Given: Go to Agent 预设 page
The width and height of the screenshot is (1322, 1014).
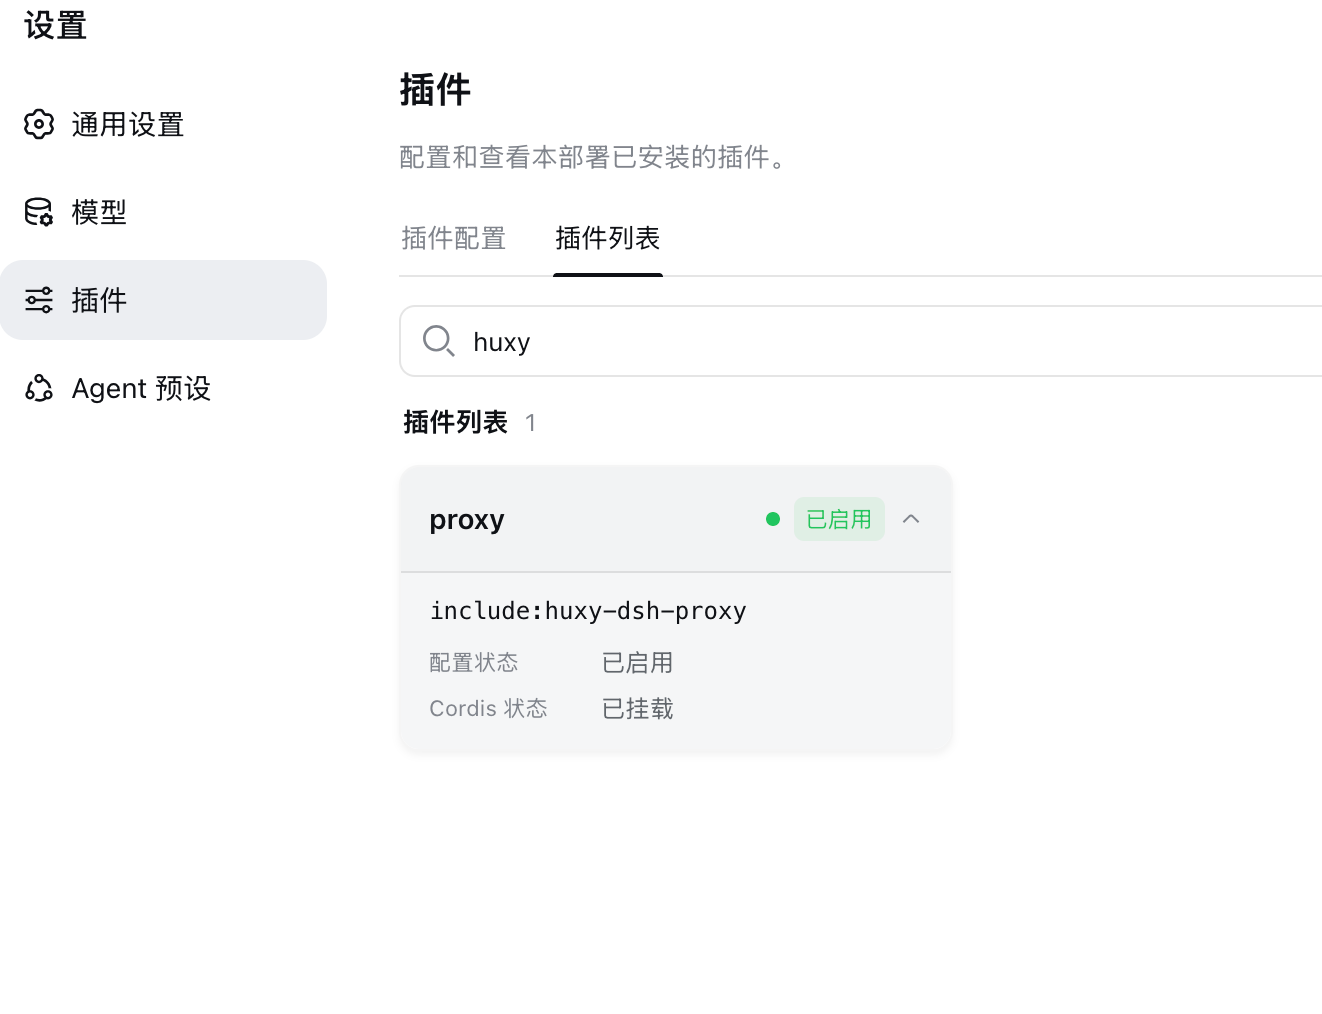Looking at the screenshot, I should [x=163, y=388].
